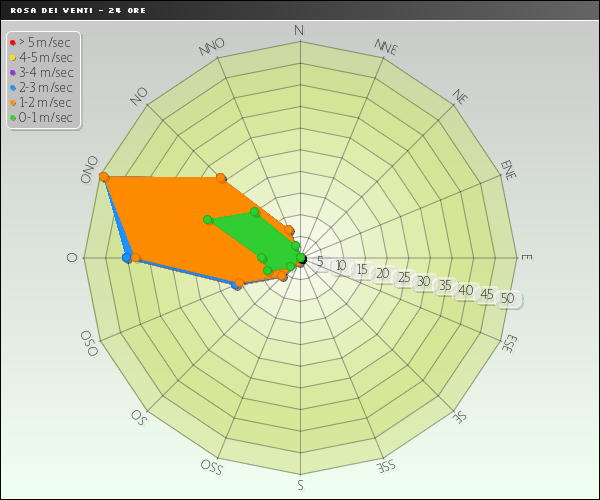Click the green 0-1 m/sec legend dot
The width and height of the screenshot is (600, 500).
pyautogui.click(x=12, y=118)
